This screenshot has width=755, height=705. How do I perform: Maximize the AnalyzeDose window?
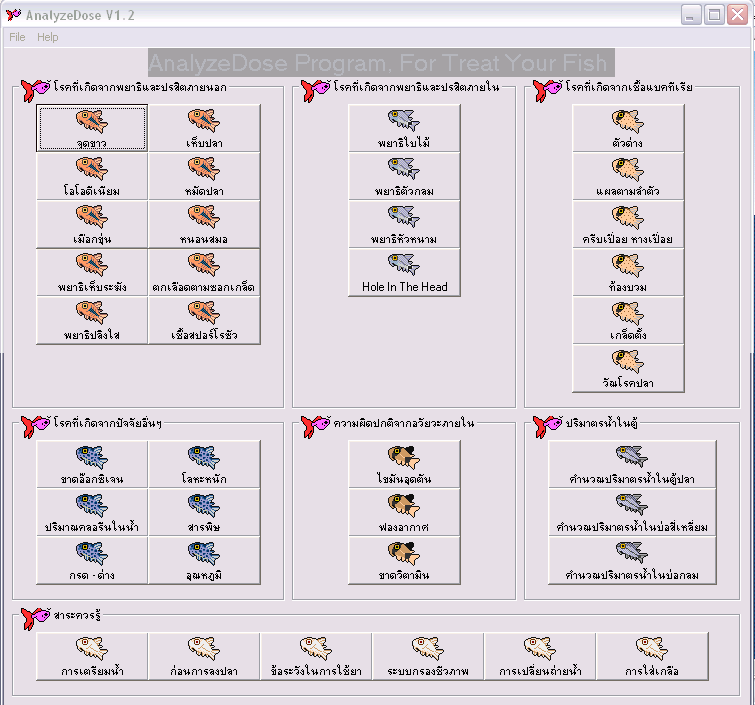click(x=715, y=15)
